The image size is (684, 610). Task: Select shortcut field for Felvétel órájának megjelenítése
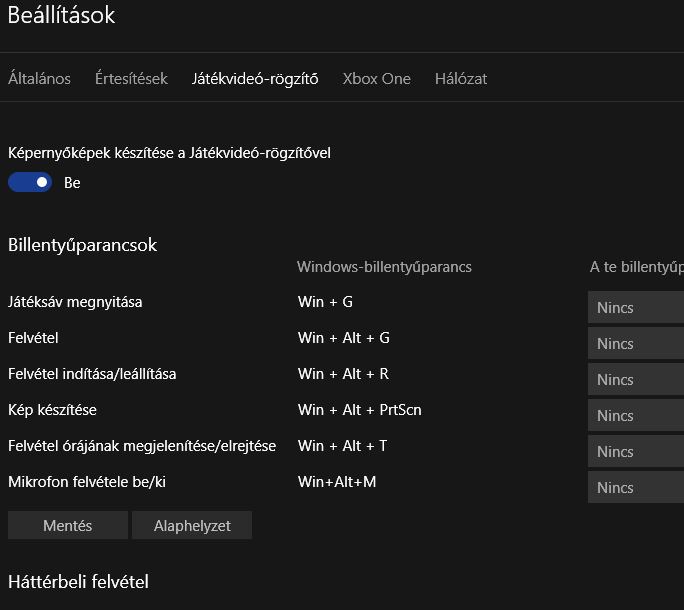[x=636, y=452]
